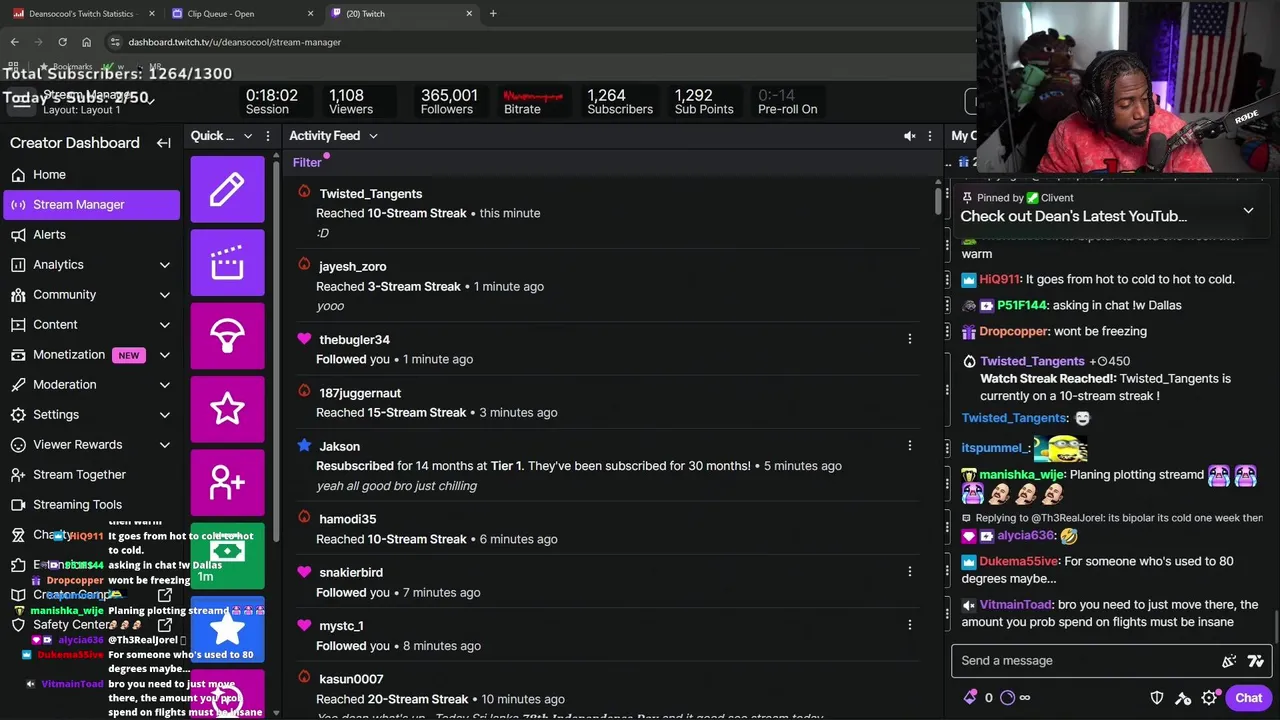Open a new browser tab
Image resolution: width=1280 pixels, height=720 pixels.
(x=493, y=14)
